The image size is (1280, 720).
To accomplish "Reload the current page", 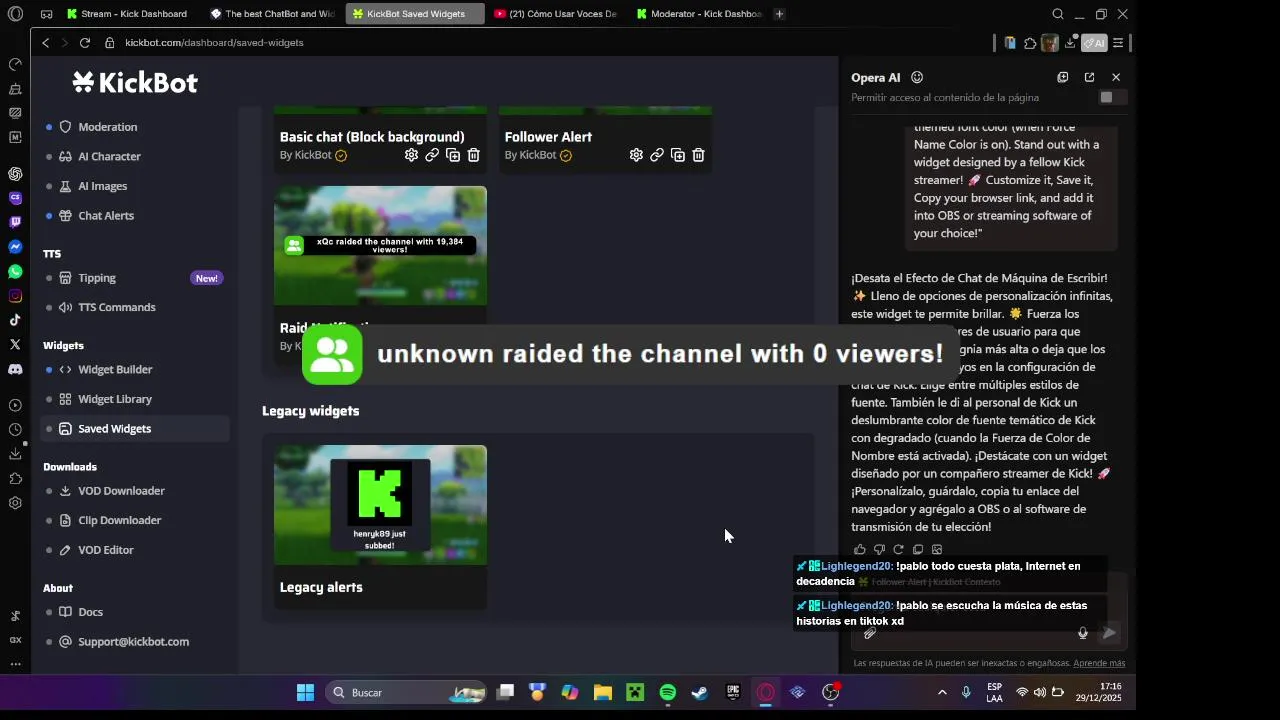I will pyautogui.click(x=85, y=43).
